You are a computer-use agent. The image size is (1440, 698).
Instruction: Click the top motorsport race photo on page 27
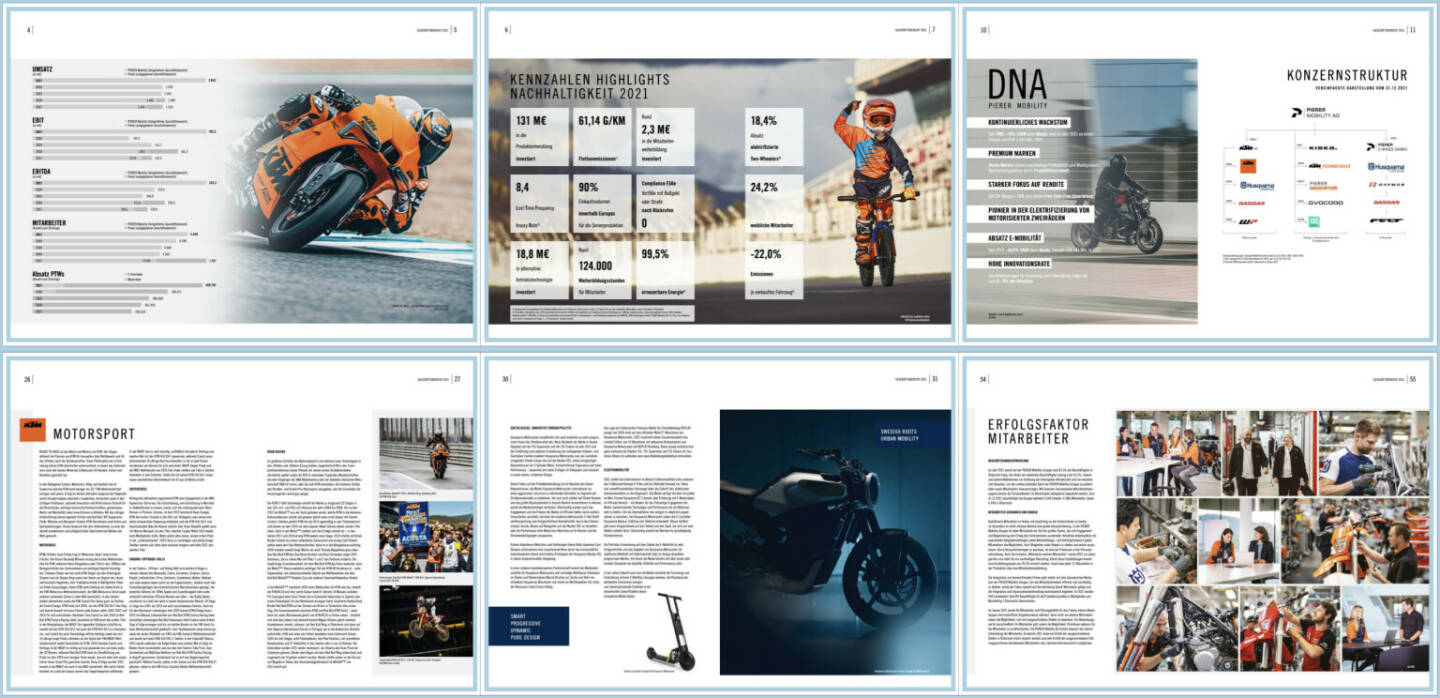pyautogui.click(x=425, y=455)
